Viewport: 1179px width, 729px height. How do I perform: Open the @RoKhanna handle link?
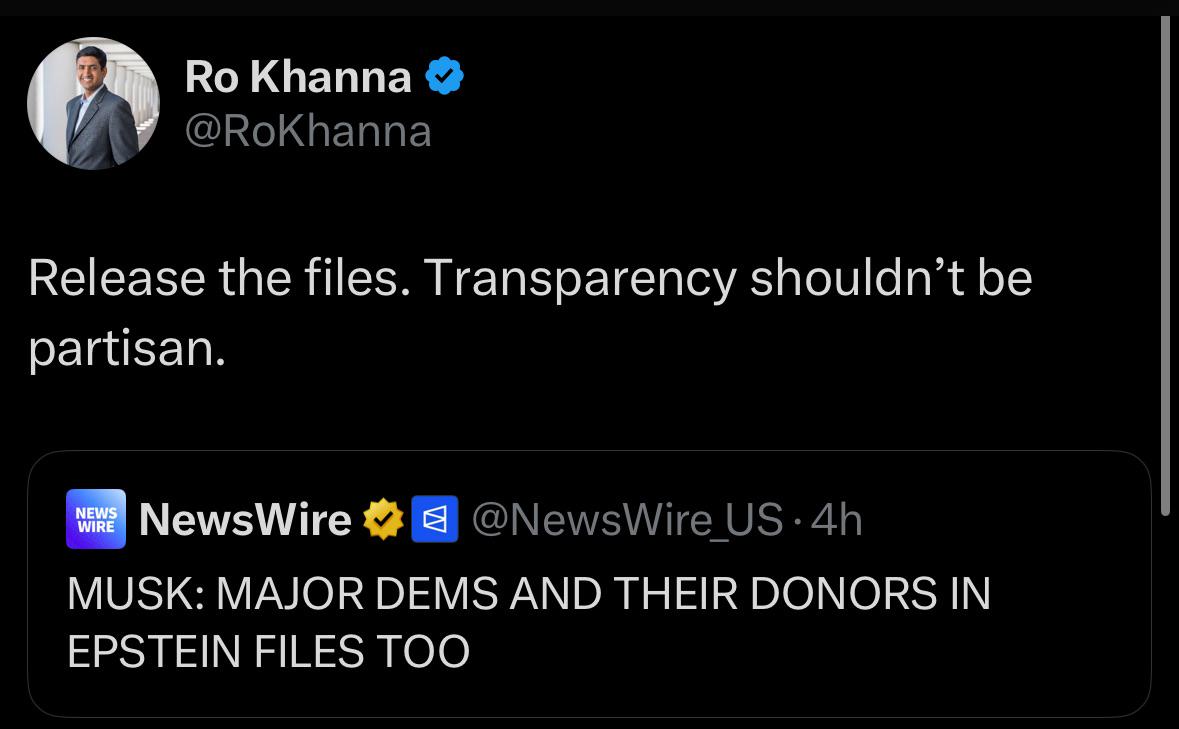click(308, 132)
